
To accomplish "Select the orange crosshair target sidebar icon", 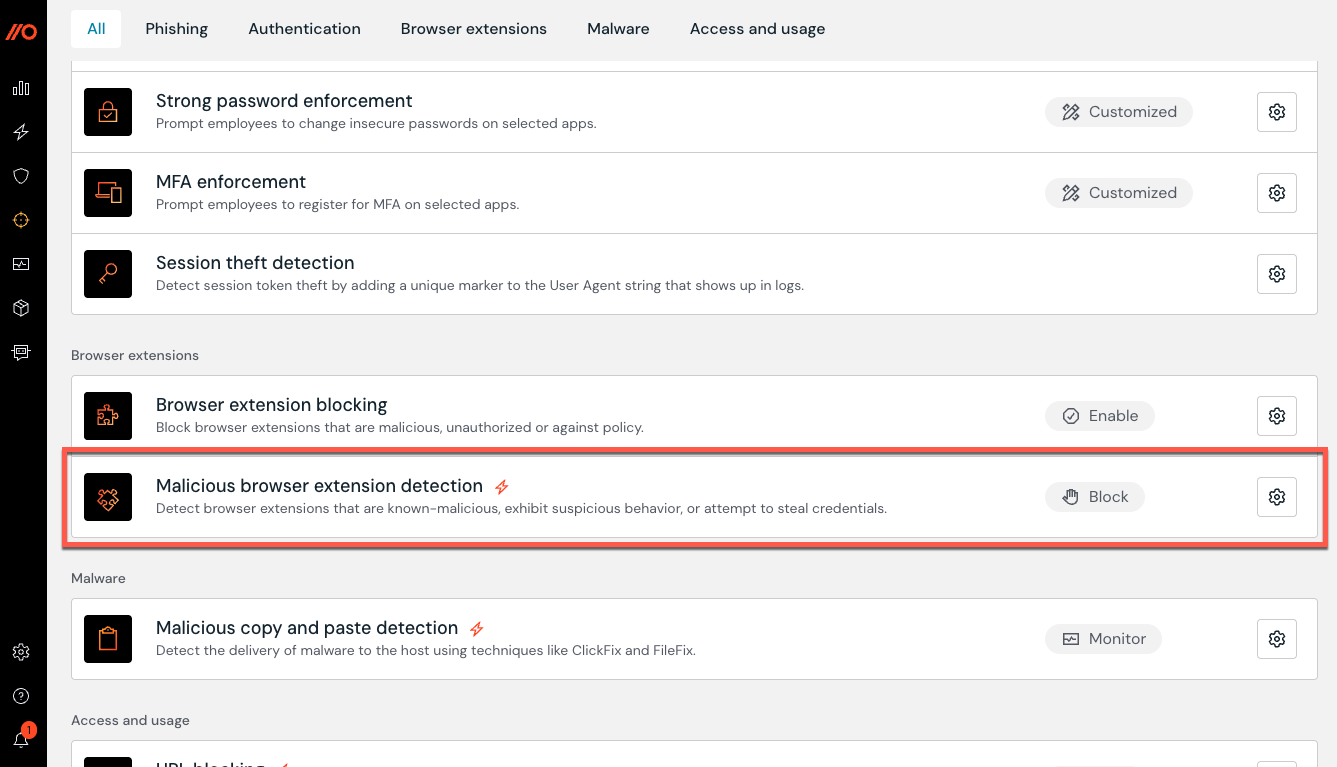I will (x=21, y=219).
